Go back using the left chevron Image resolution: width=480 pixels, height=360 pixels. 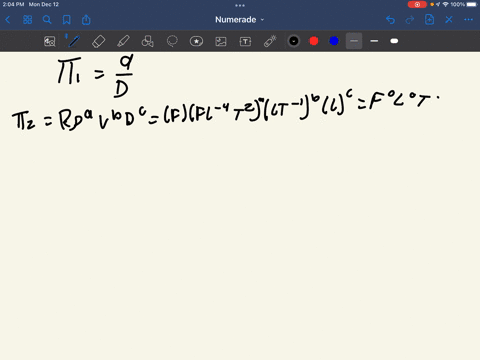[x=8, y=20]
